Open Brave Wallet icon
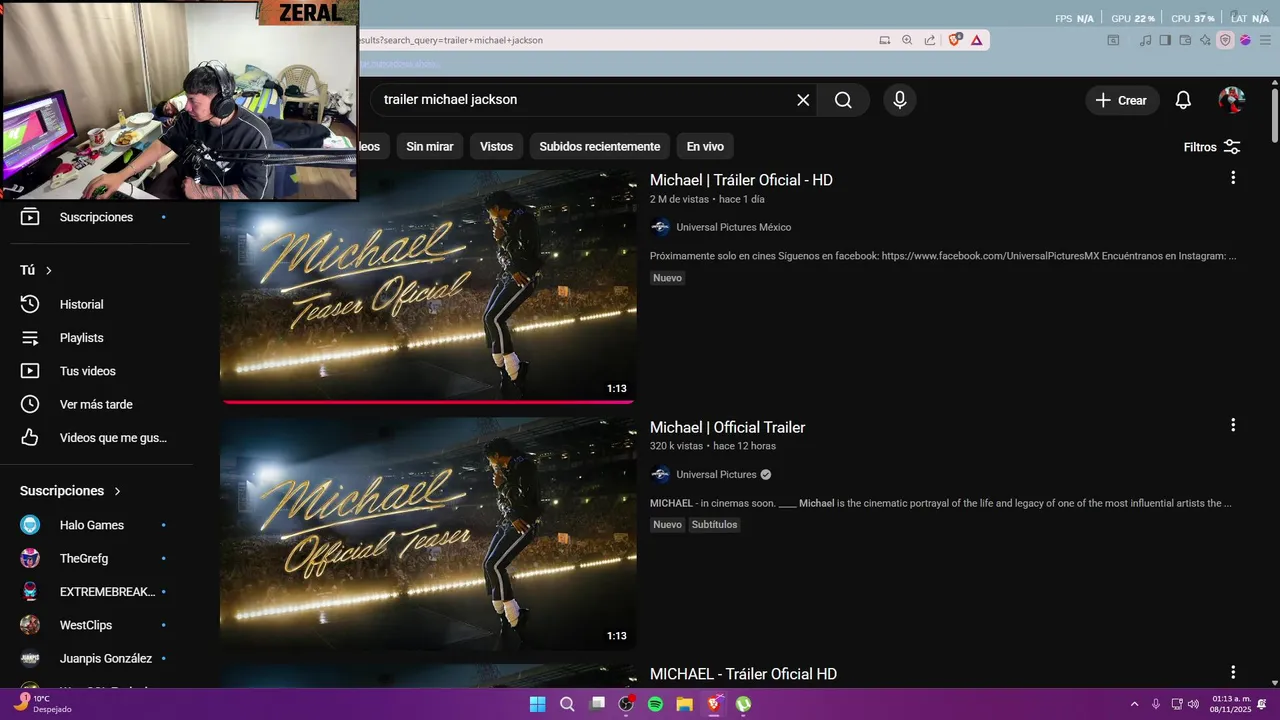Viewport: 1280px width, 720px height. coord(1185,40)
